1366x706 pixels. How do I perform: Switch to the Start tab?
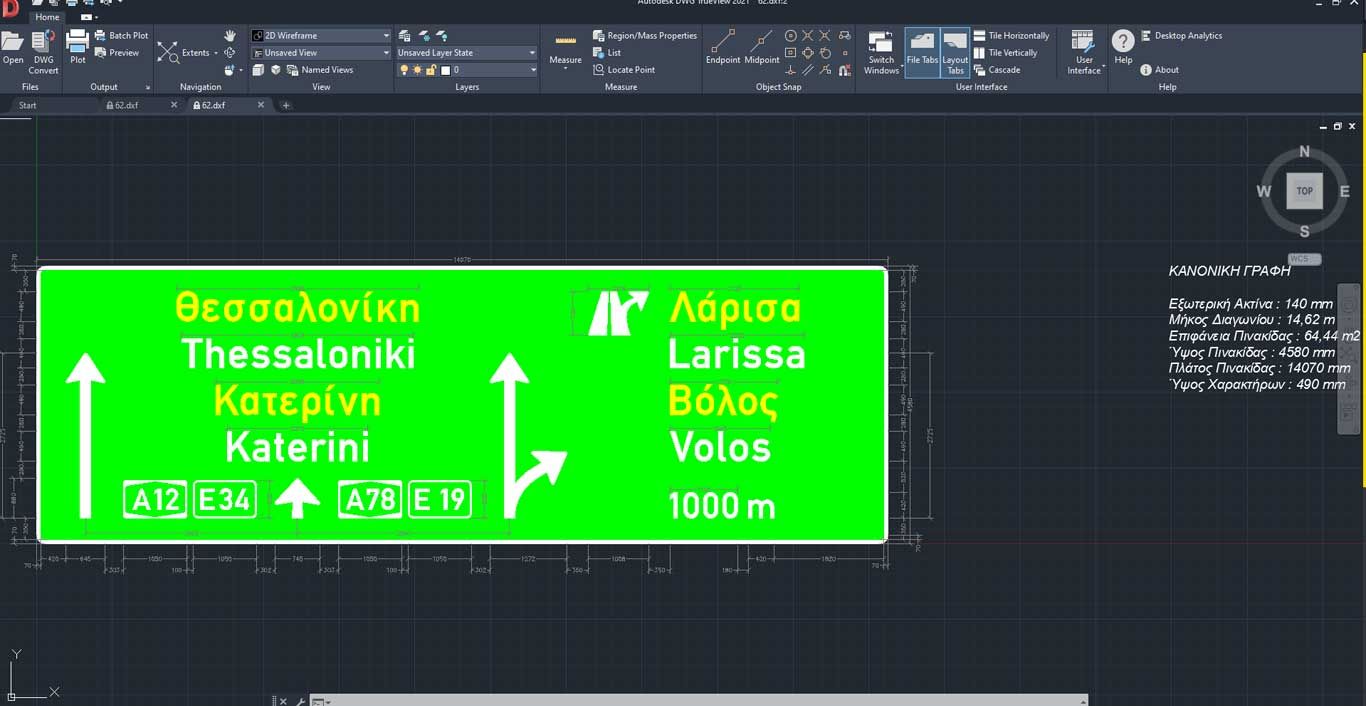click(28, 105)
